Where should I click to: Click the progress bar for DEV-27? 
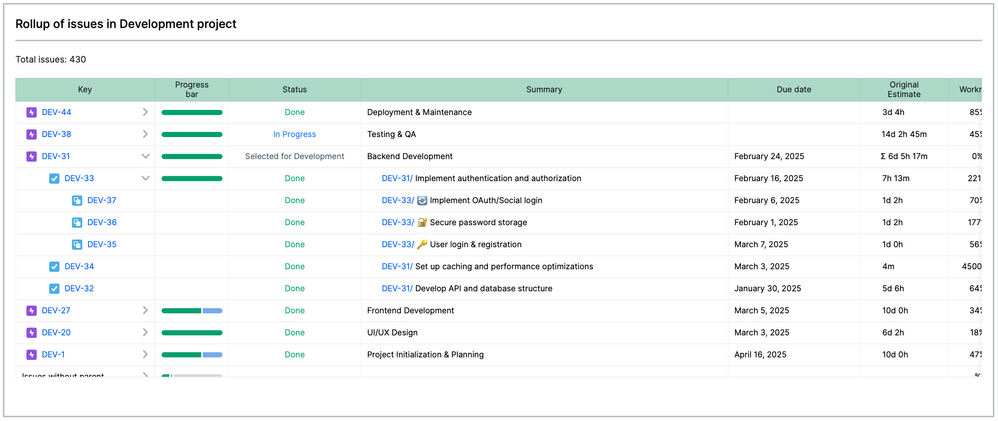coord(192,311)
